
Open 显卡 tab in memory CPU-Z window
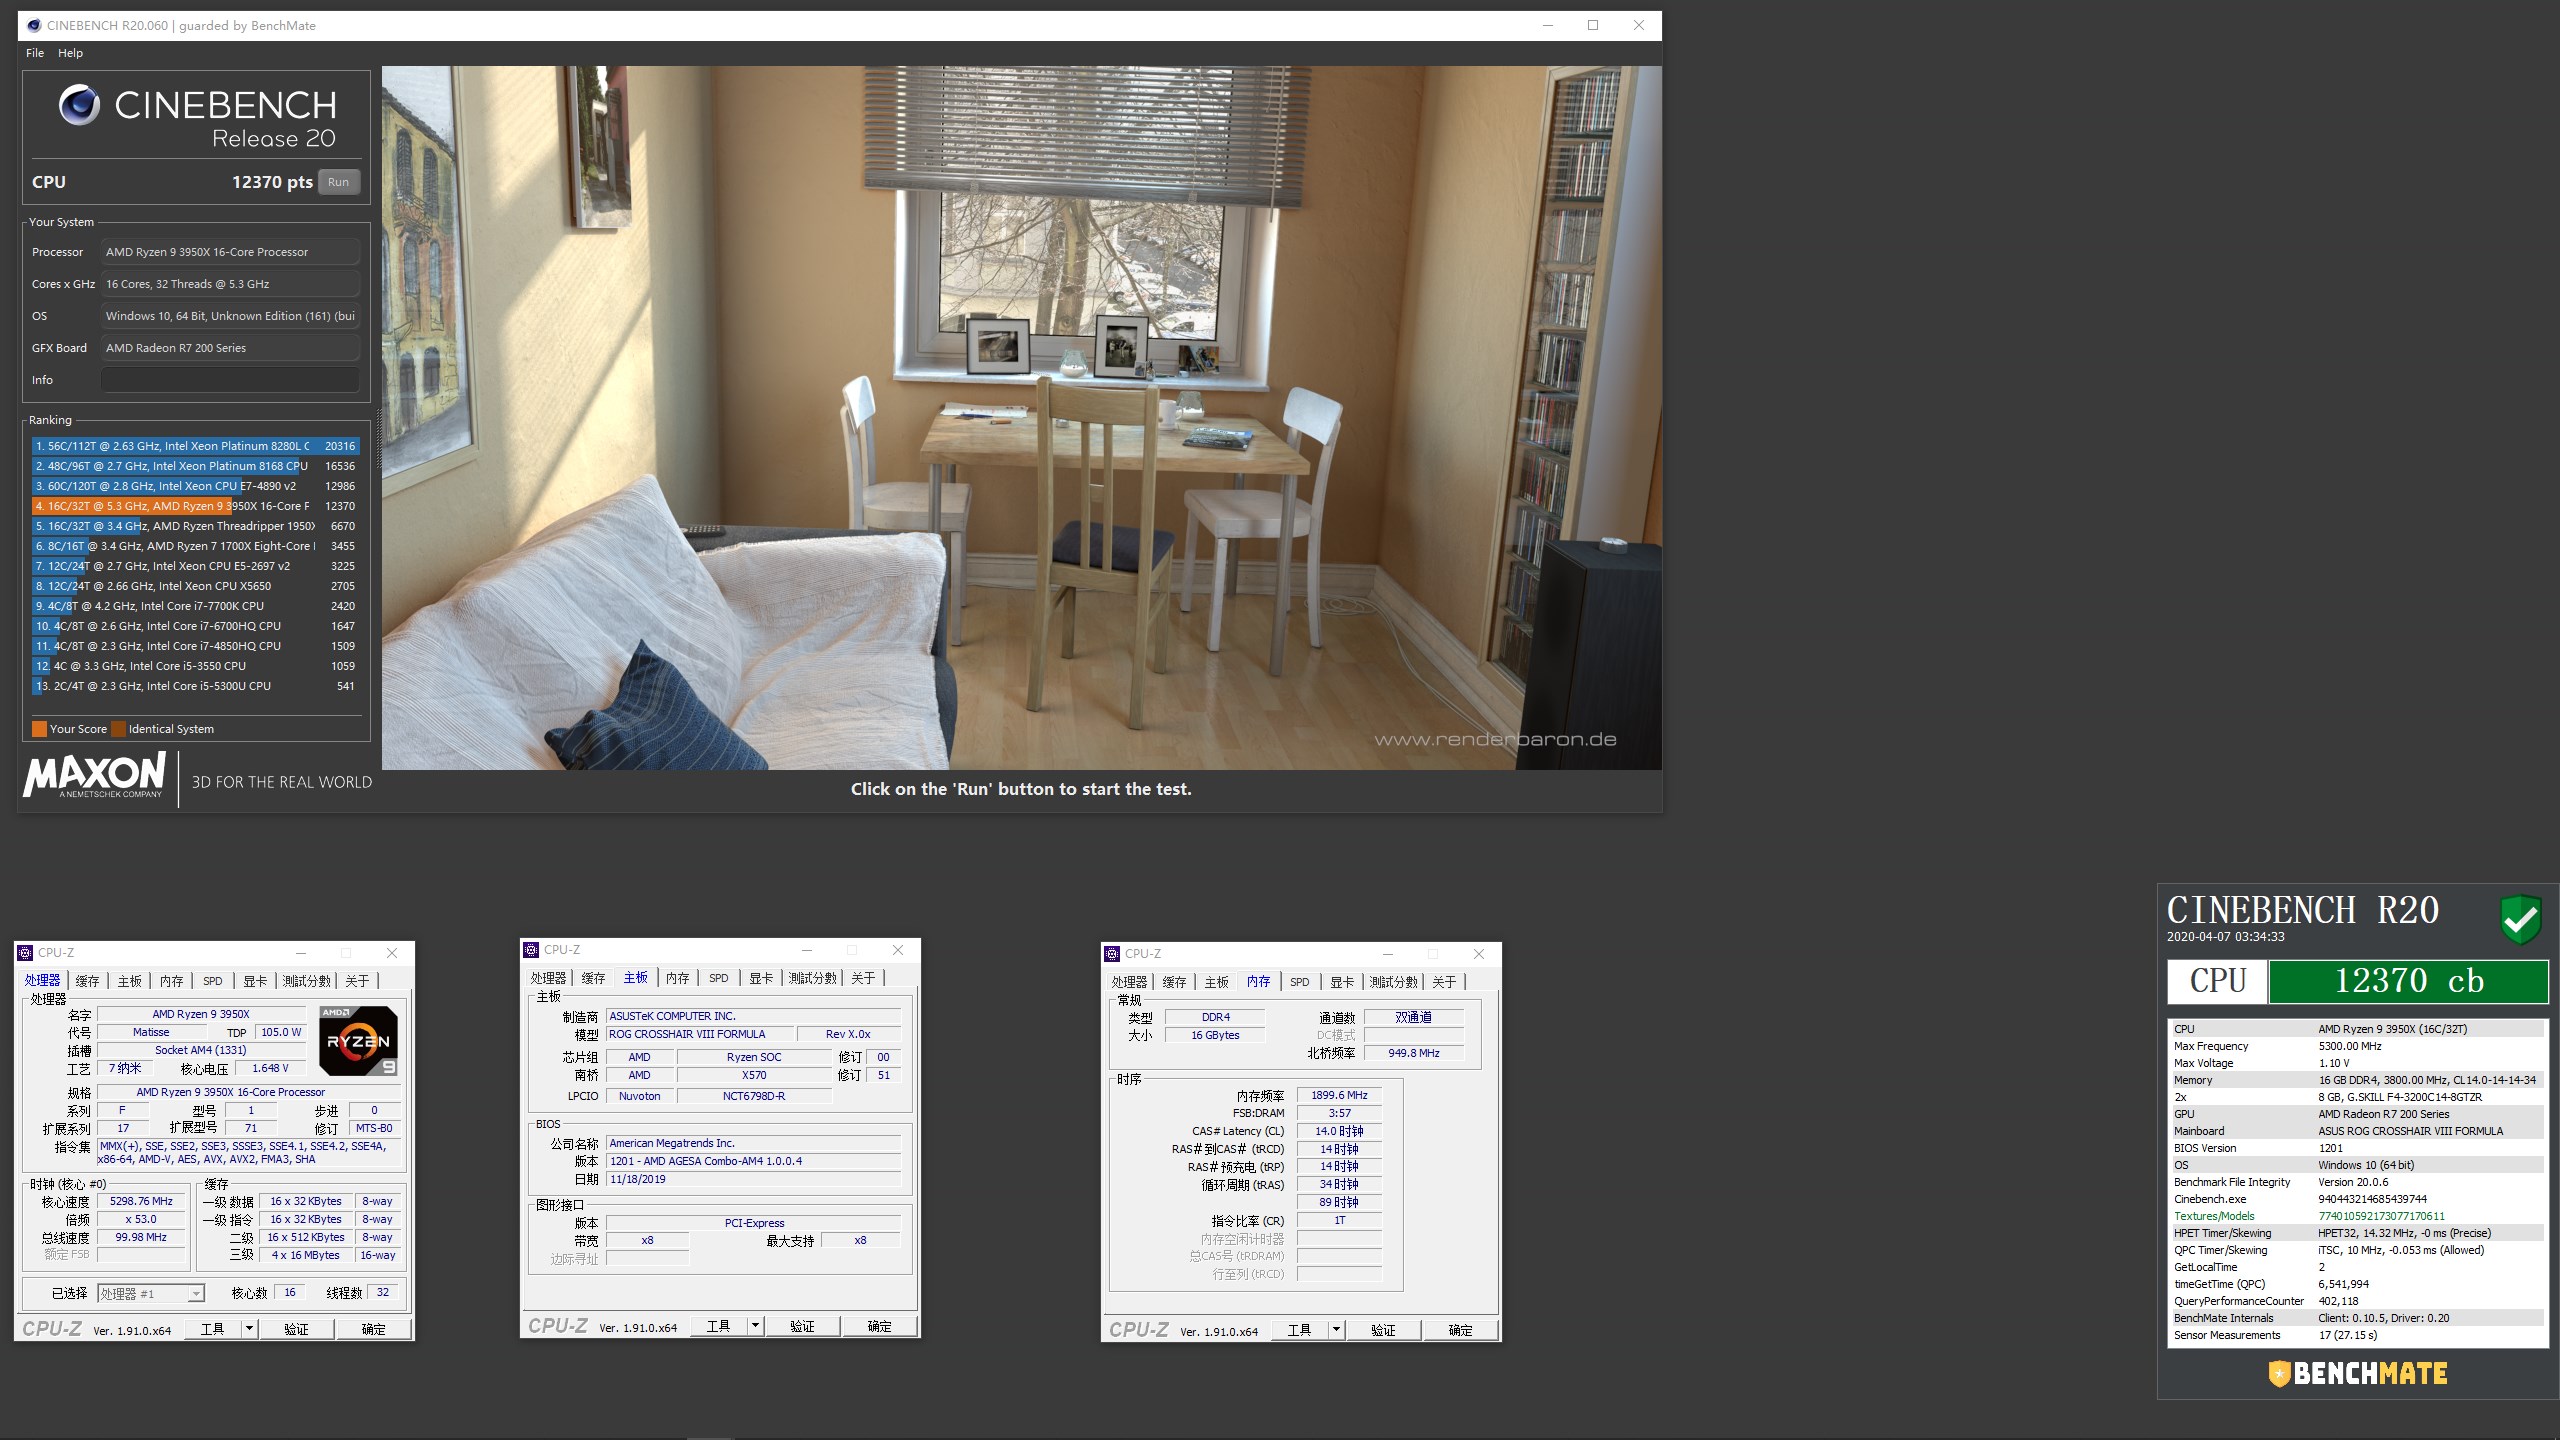tap(1343, 983)
